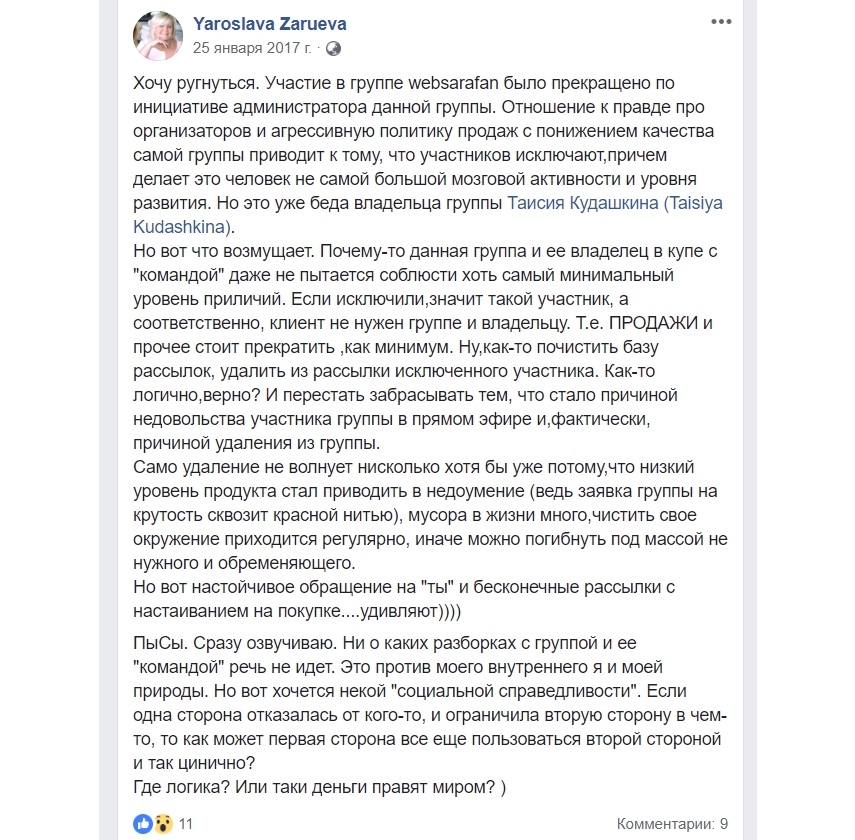Click the blue Like reaction icon
This screenshot has height=840, width=855.
(142, 823)
